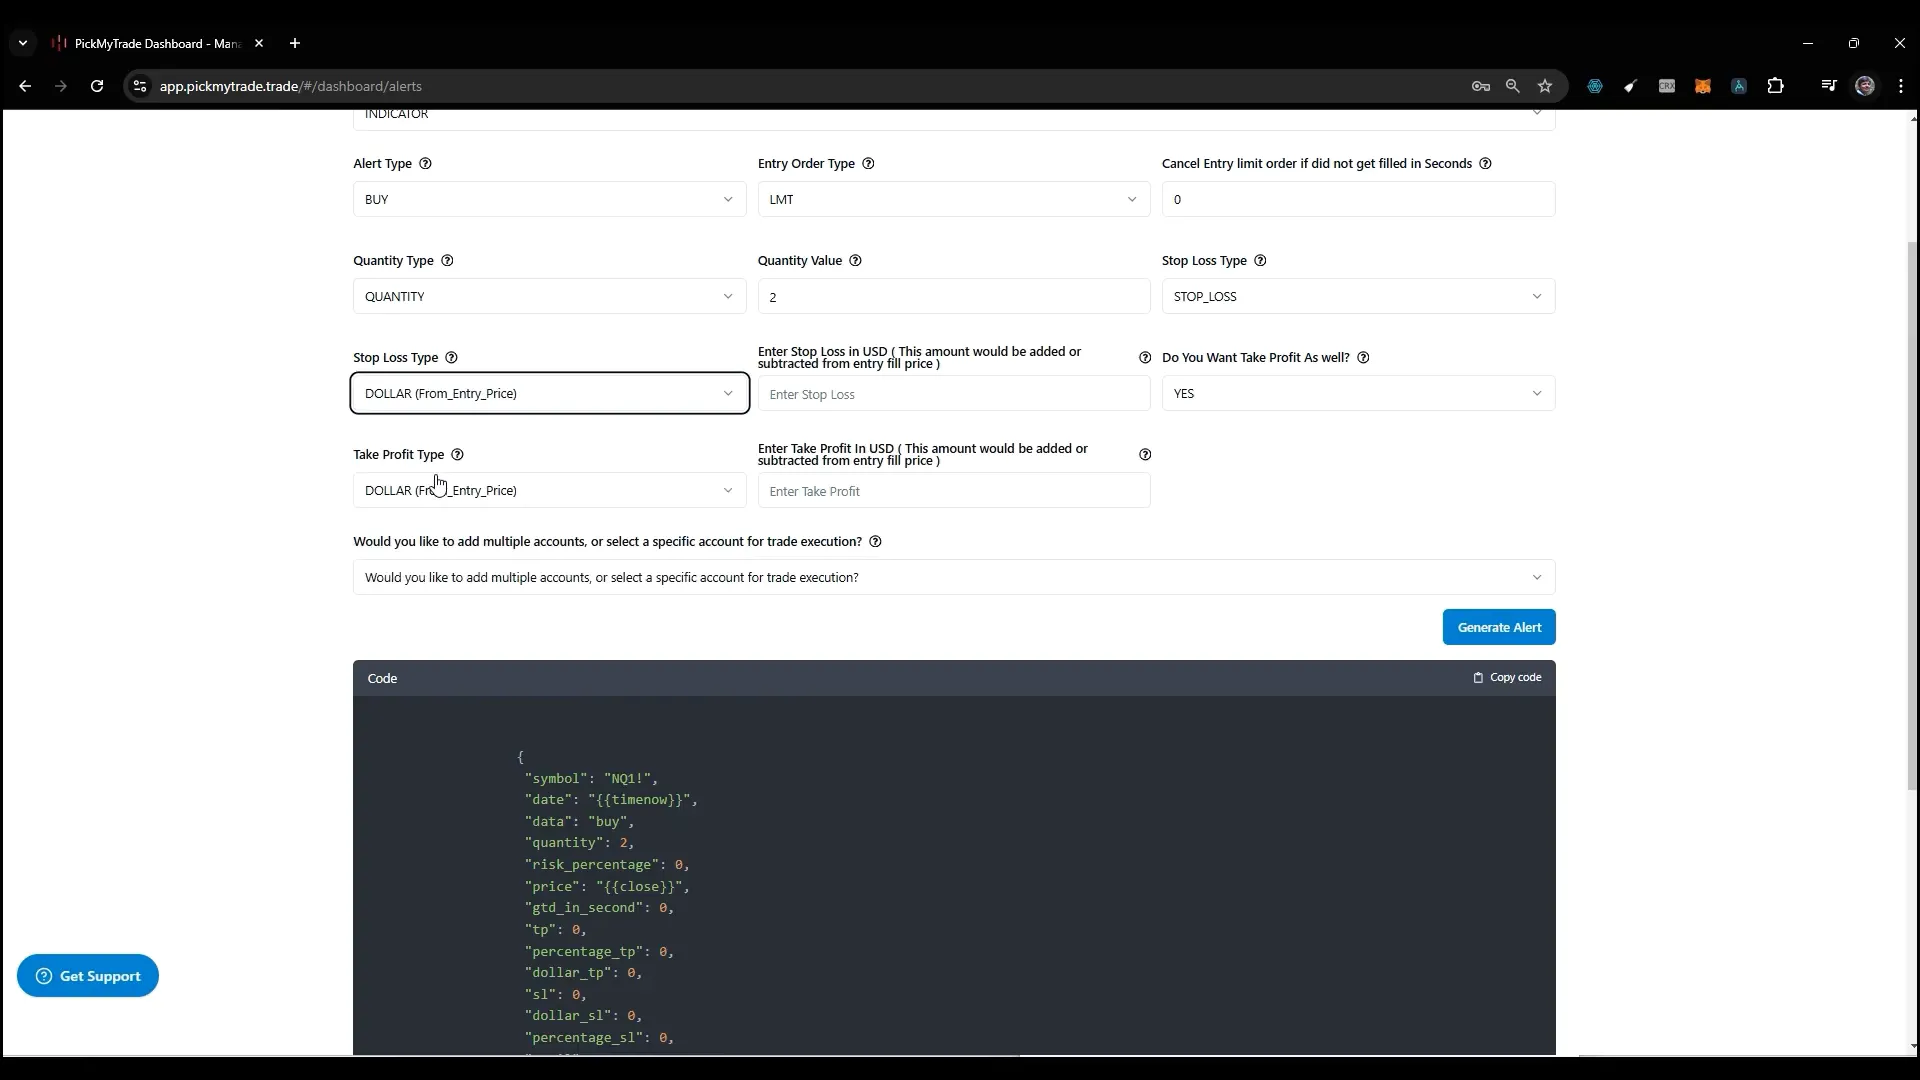This screenshot has height=1080, width=1920.
Task: View site information icon in address bar
Action: point(140,86)
